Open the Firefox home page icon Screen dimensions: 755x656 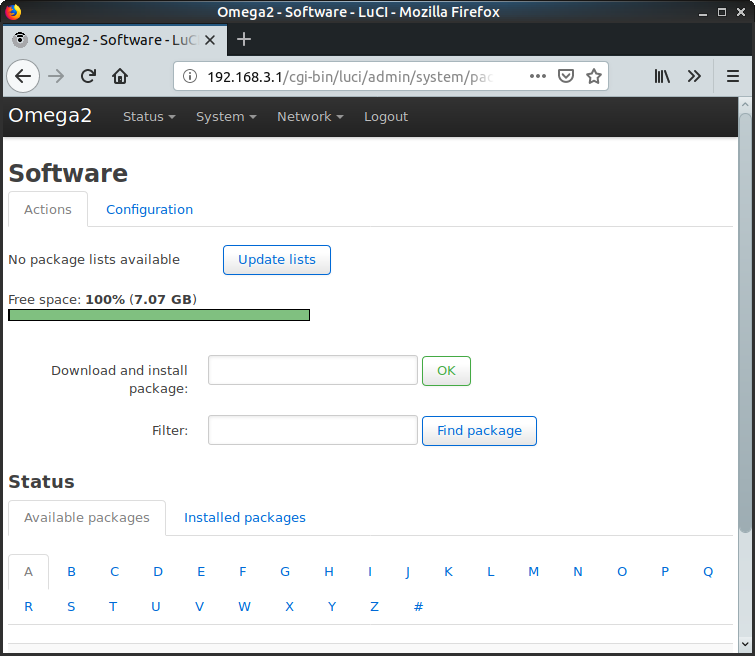[x=120, y=76]
